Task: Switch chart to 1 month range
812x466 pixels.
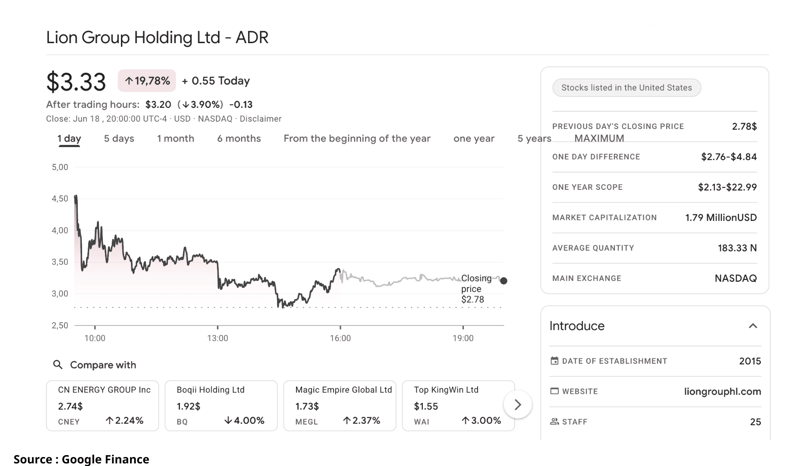Action: (176, 138)
